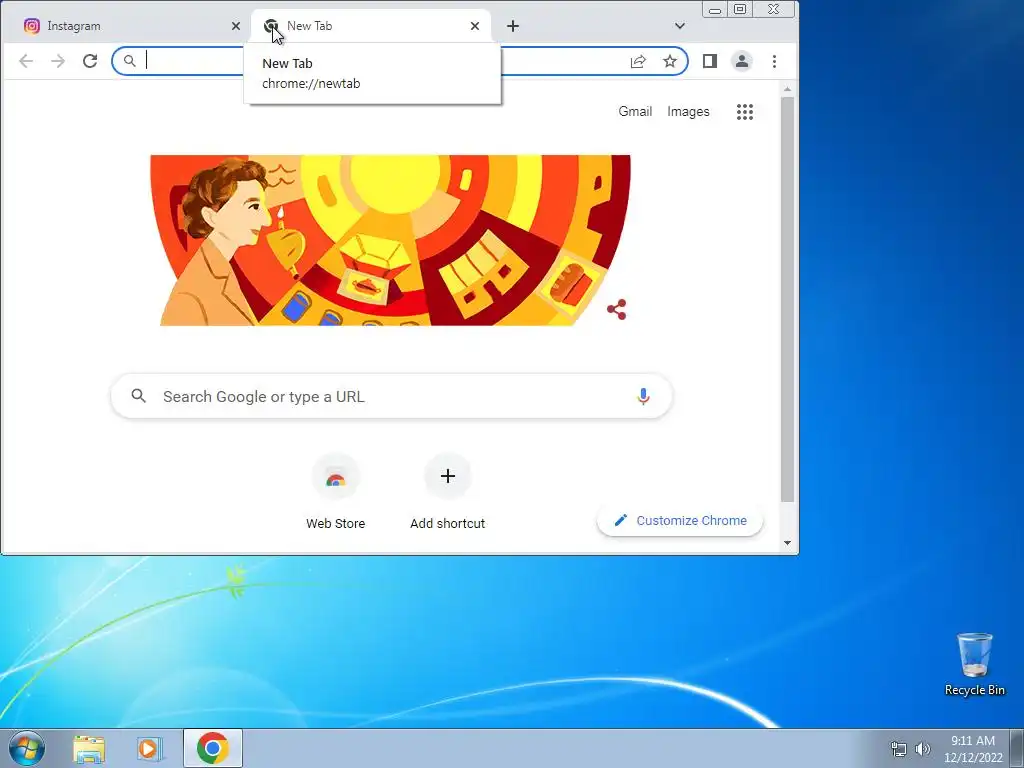Select the New Tab tab
The height and width of the screenshot is (768, 1024).
coord(372,26)
